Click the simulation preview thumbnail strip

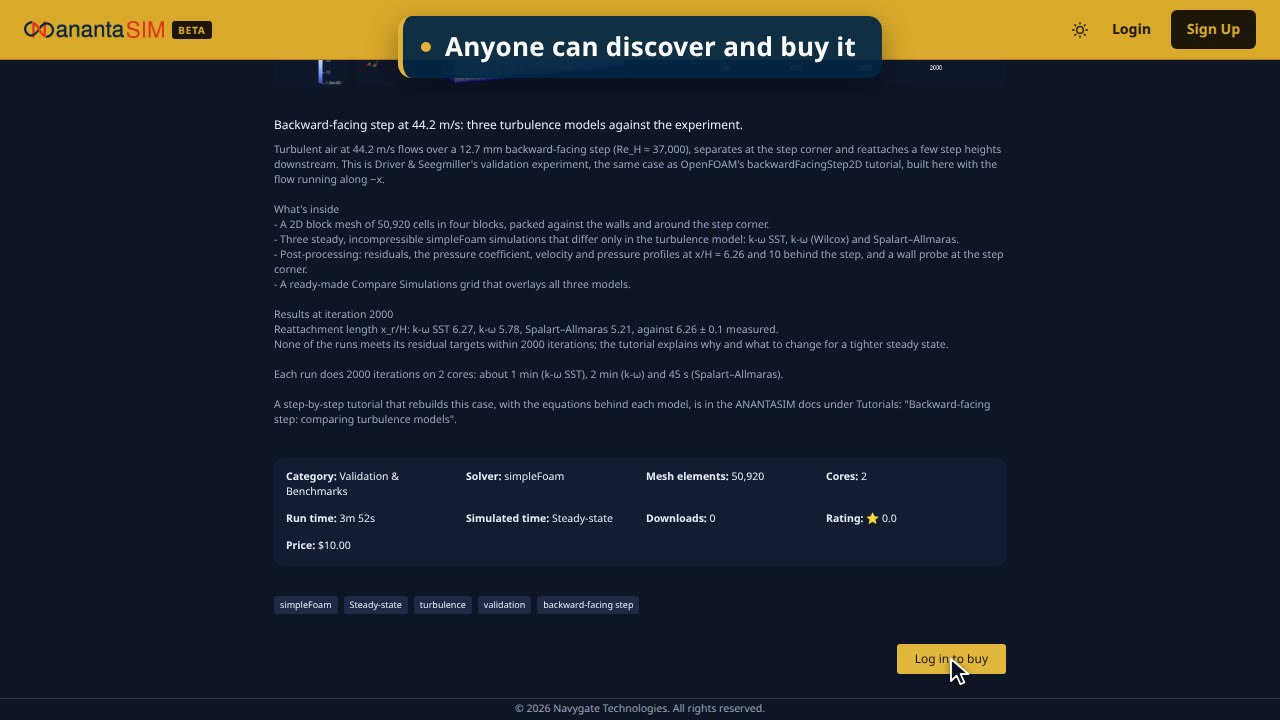pyautogui.click(x=640, y=74)
